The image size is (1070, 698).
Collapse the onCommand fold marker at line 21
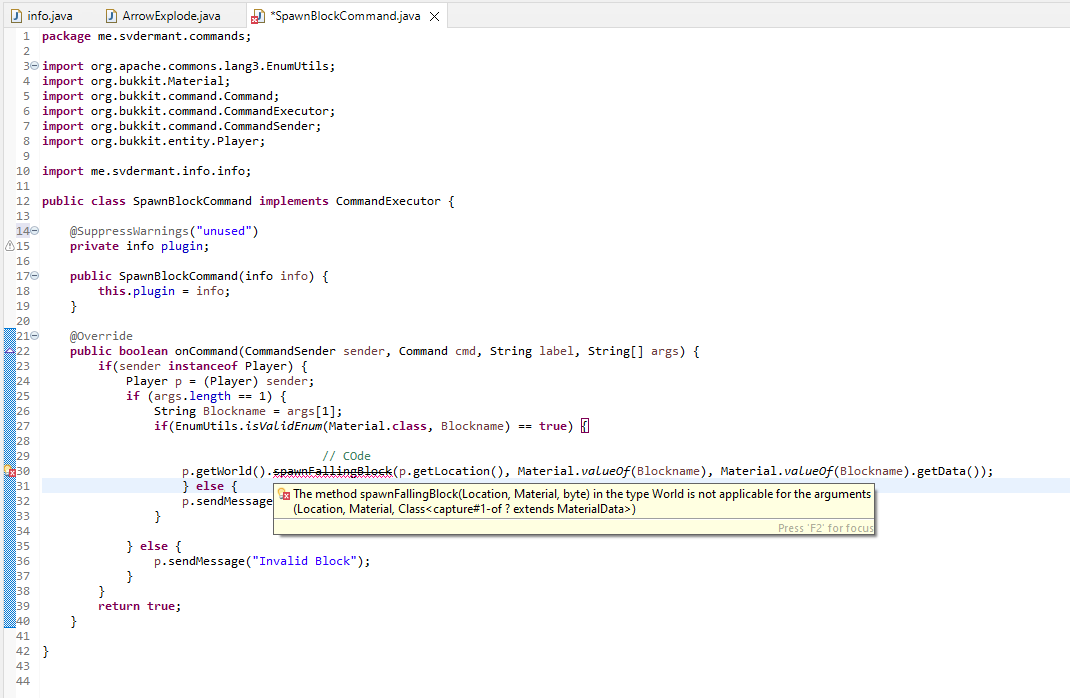(35, 336)
